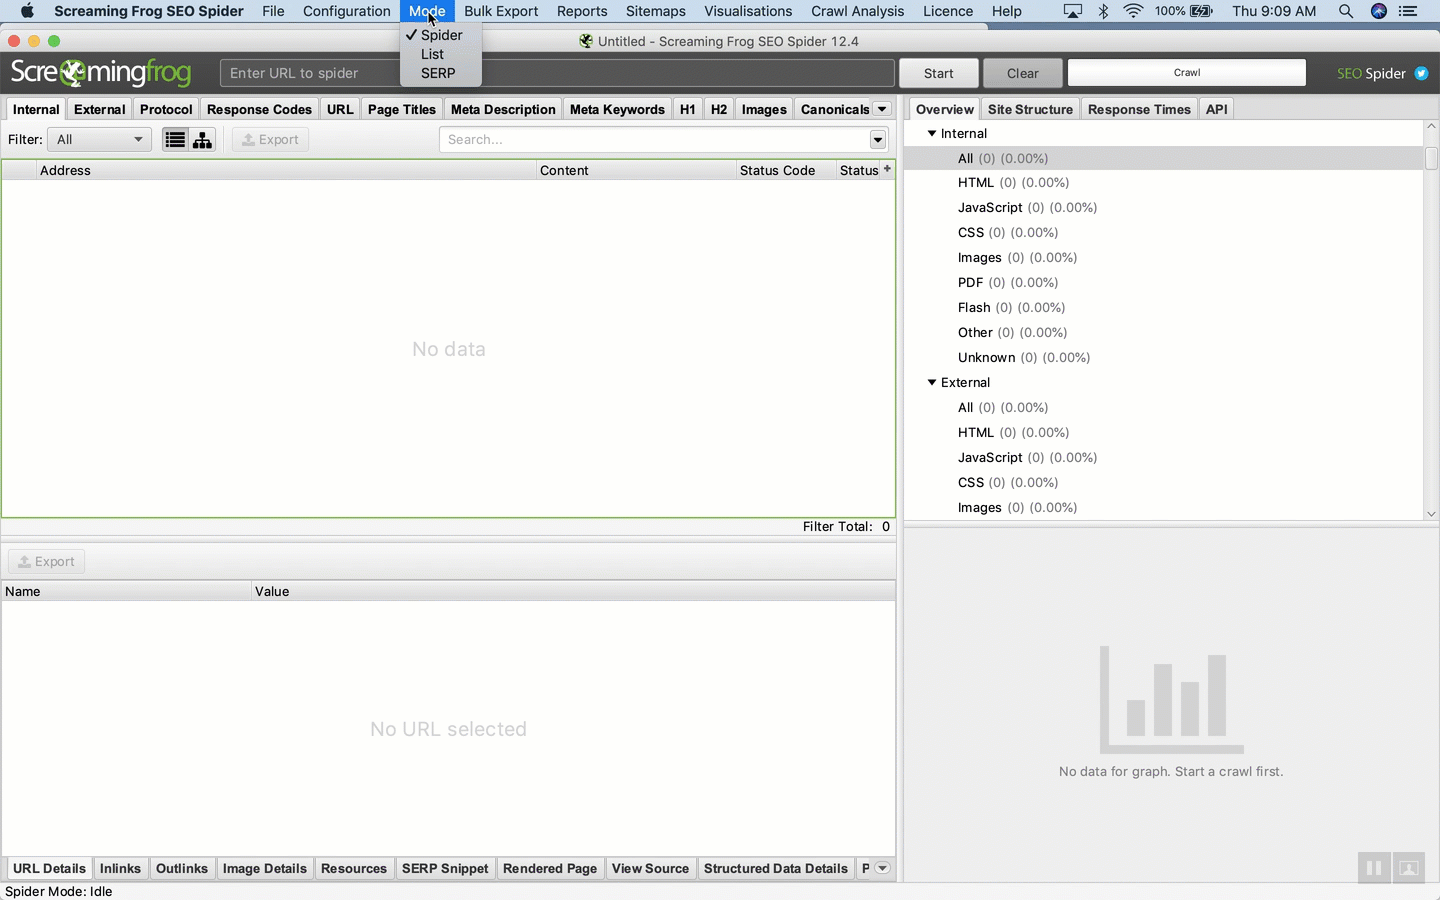Switch to list view icon
1440x900 pixels.
[x=175, y=139]
